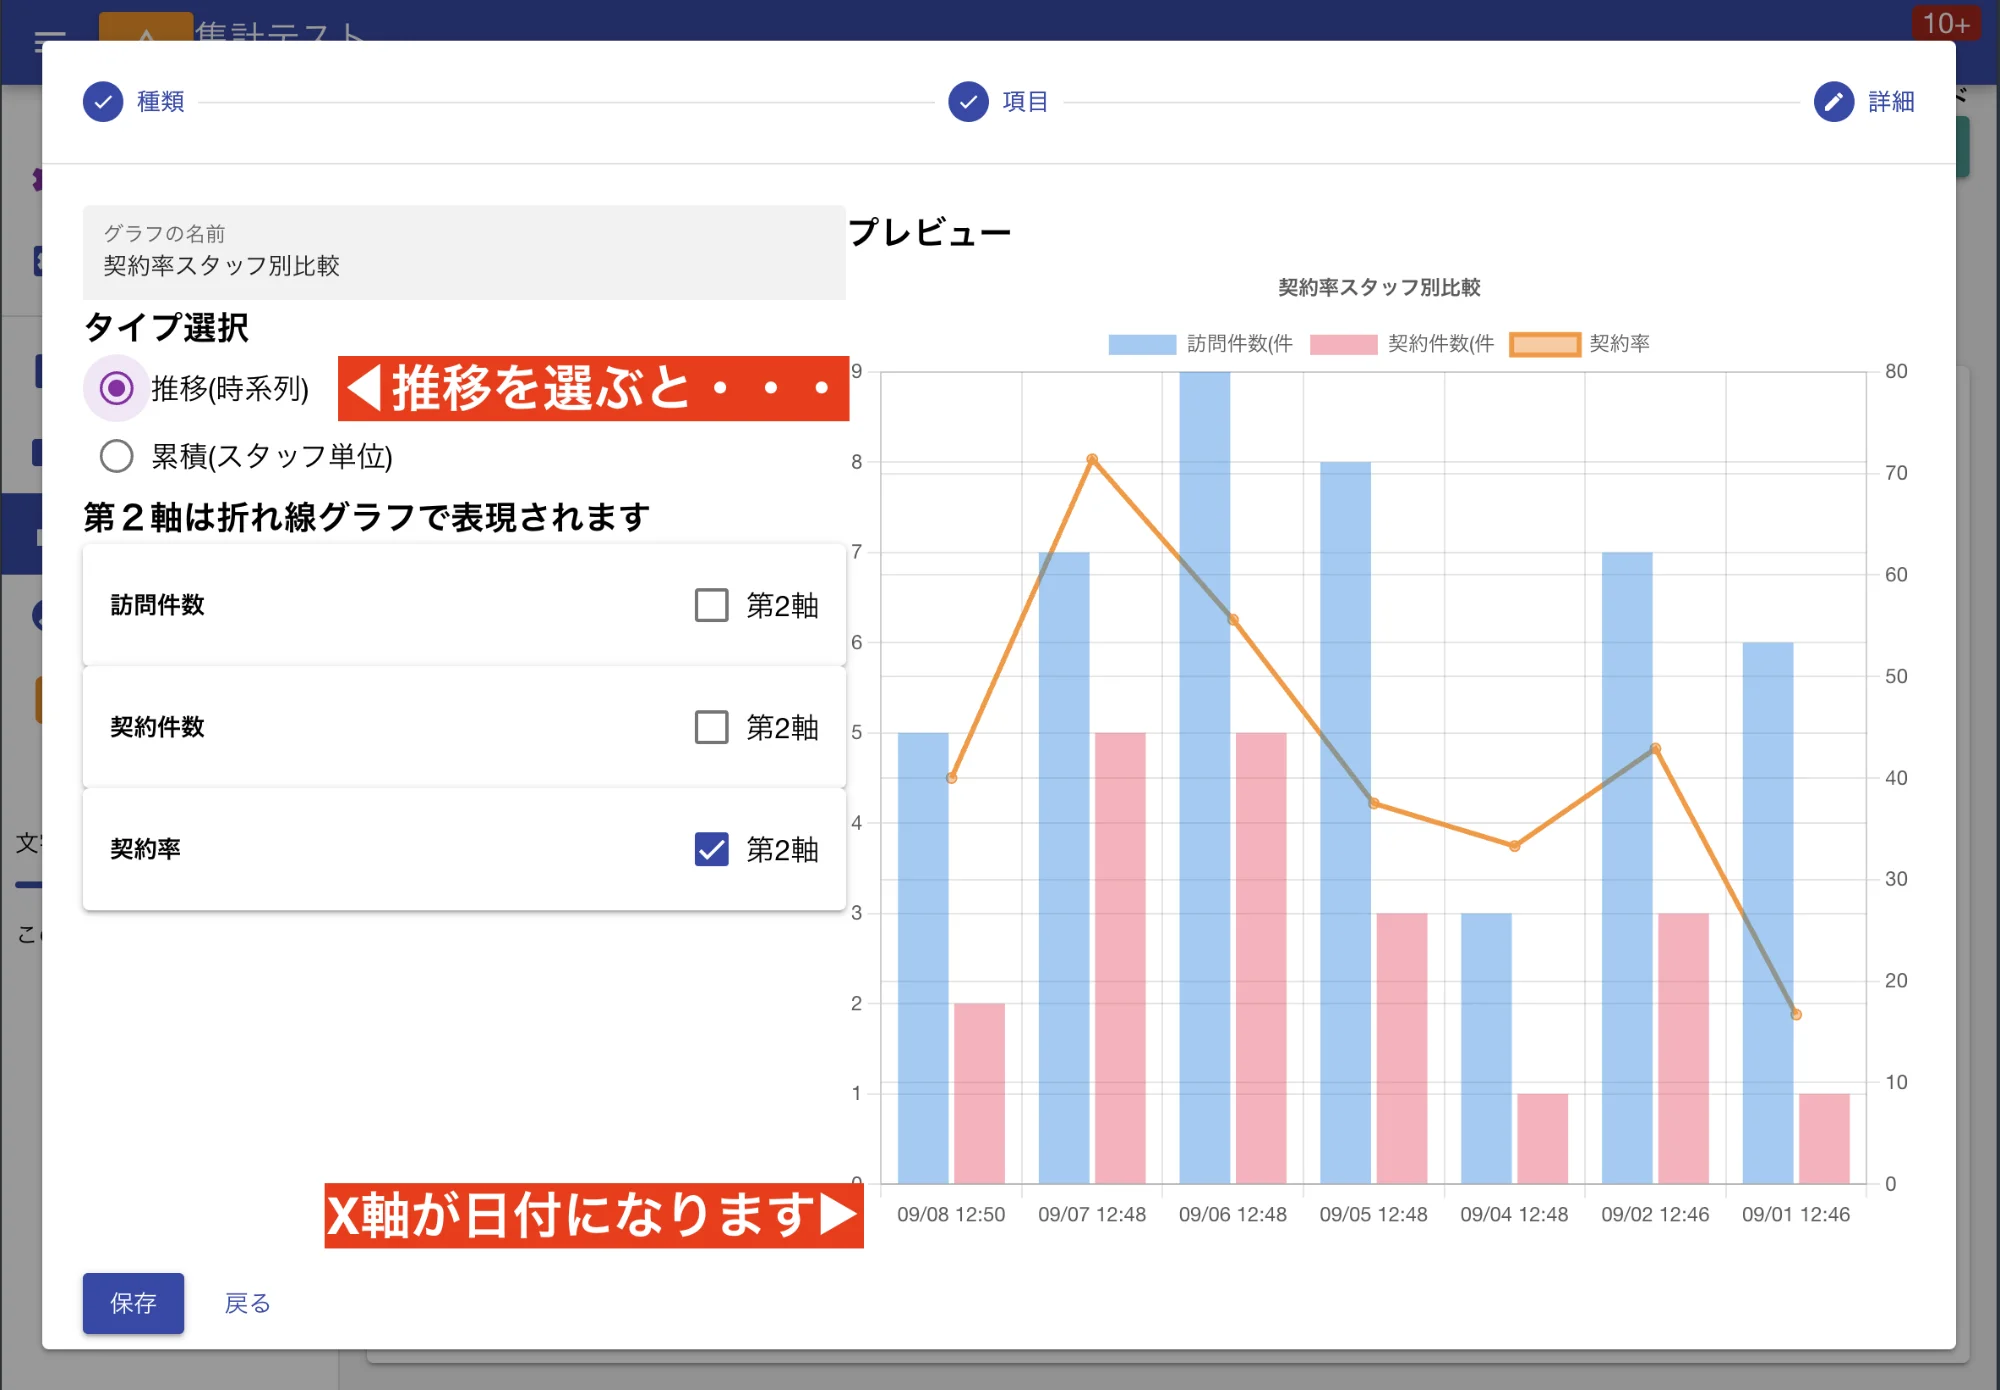2000x1390 pixels.
Task: Click the 種類 step label text
Action: point(158,101)
